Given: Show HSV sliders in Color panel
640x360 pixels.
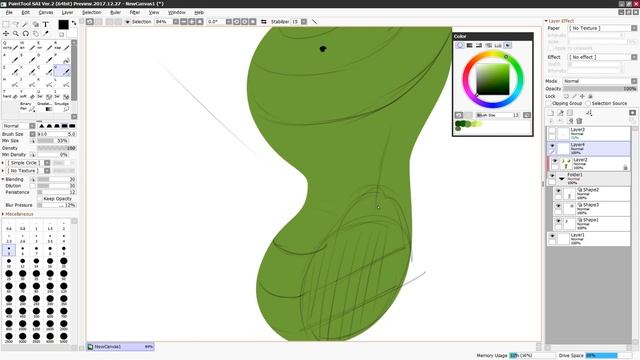Looking at the screenshot, I should [479, 45].
